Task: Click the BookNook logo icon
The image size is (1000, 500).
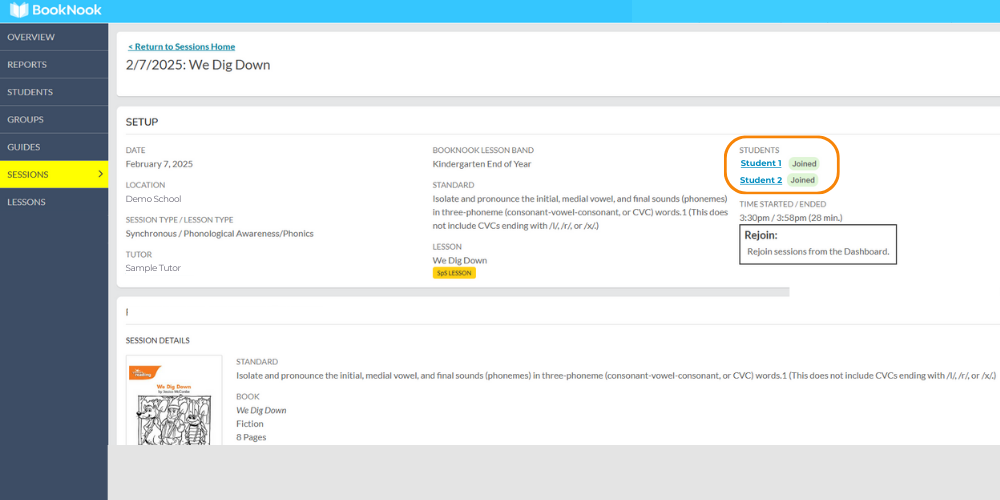Action: coord(19,10)
